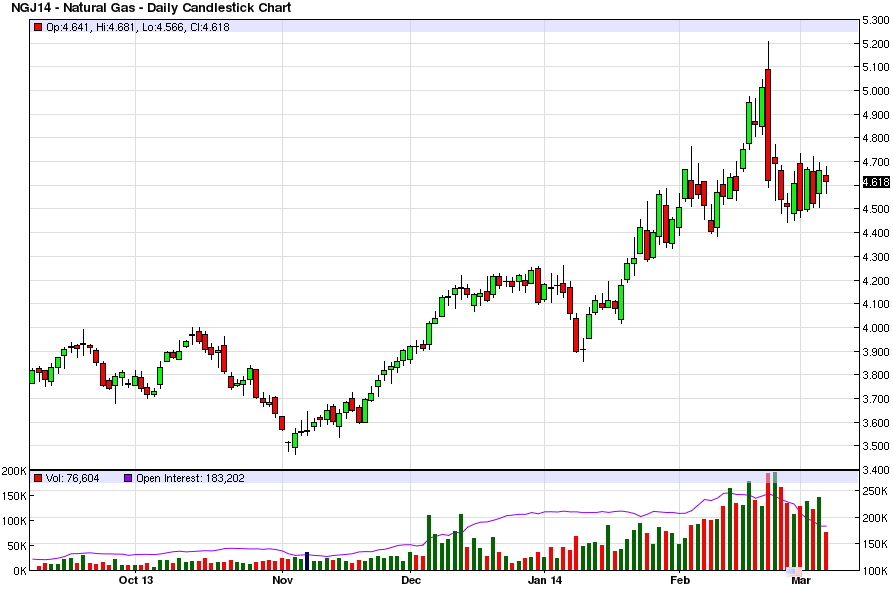Click the purple Open Interest legend swatch
This screenshot has width=893, height=589.
(128, 478)
